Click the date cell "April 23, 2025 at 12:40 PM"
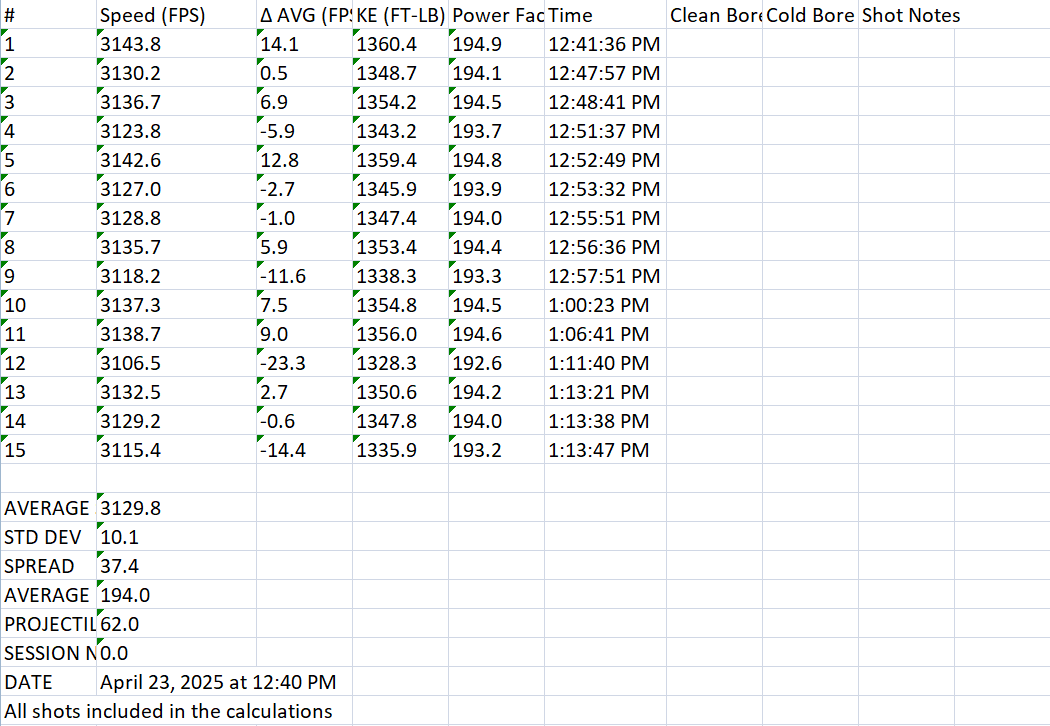This screenshot has height=726, width=1050. 218,682
